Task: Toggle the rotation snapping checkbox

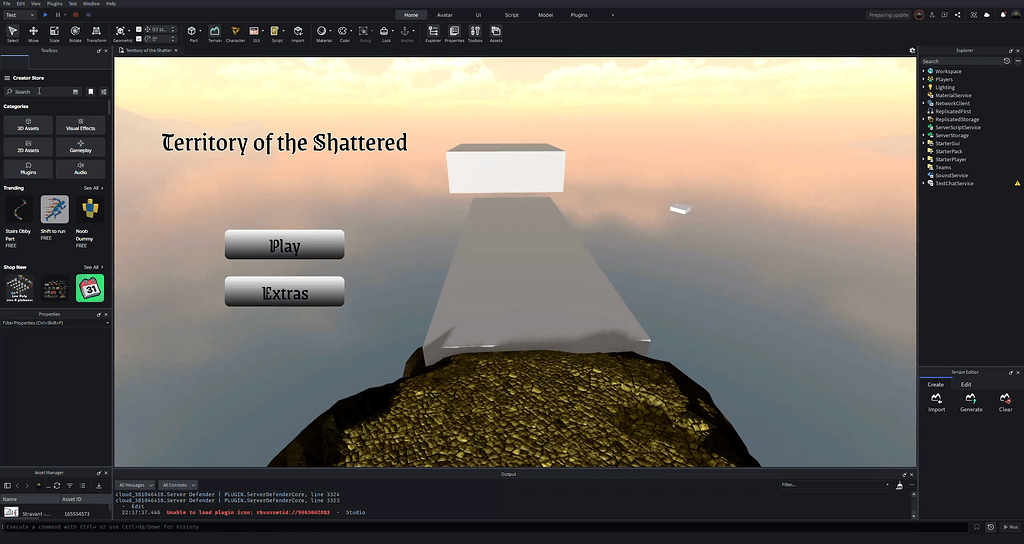Action: (x=138, y=39)
